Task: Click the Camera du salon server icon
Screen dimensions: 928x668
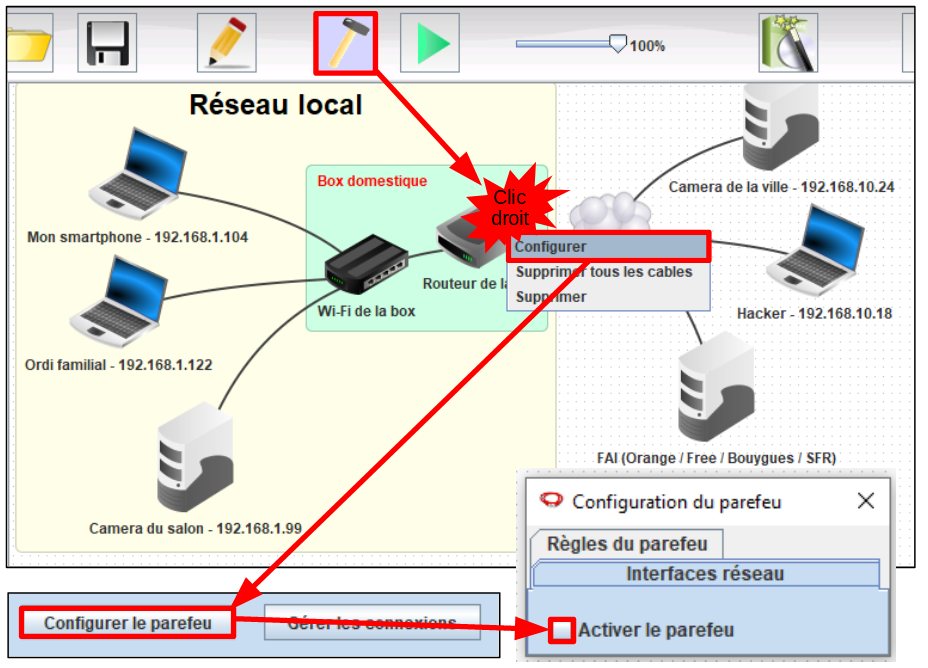Action: (194, 458)
